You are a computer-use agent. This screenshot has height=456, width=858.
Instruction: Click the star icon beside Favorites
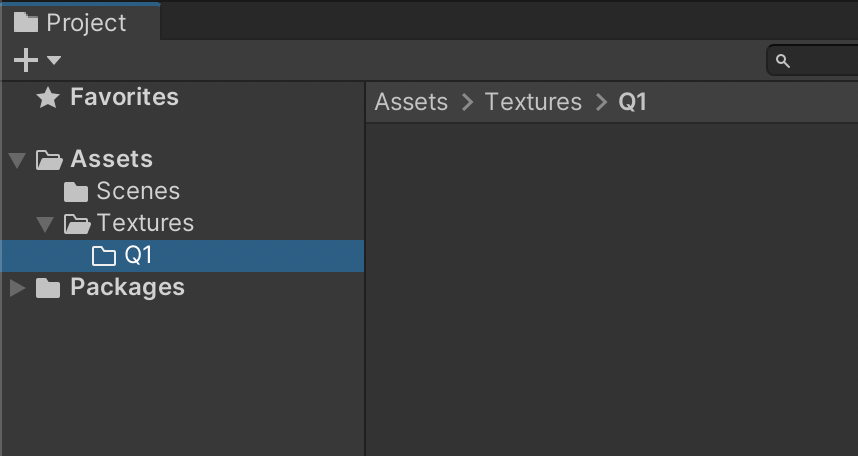click(x=48, y=97)
